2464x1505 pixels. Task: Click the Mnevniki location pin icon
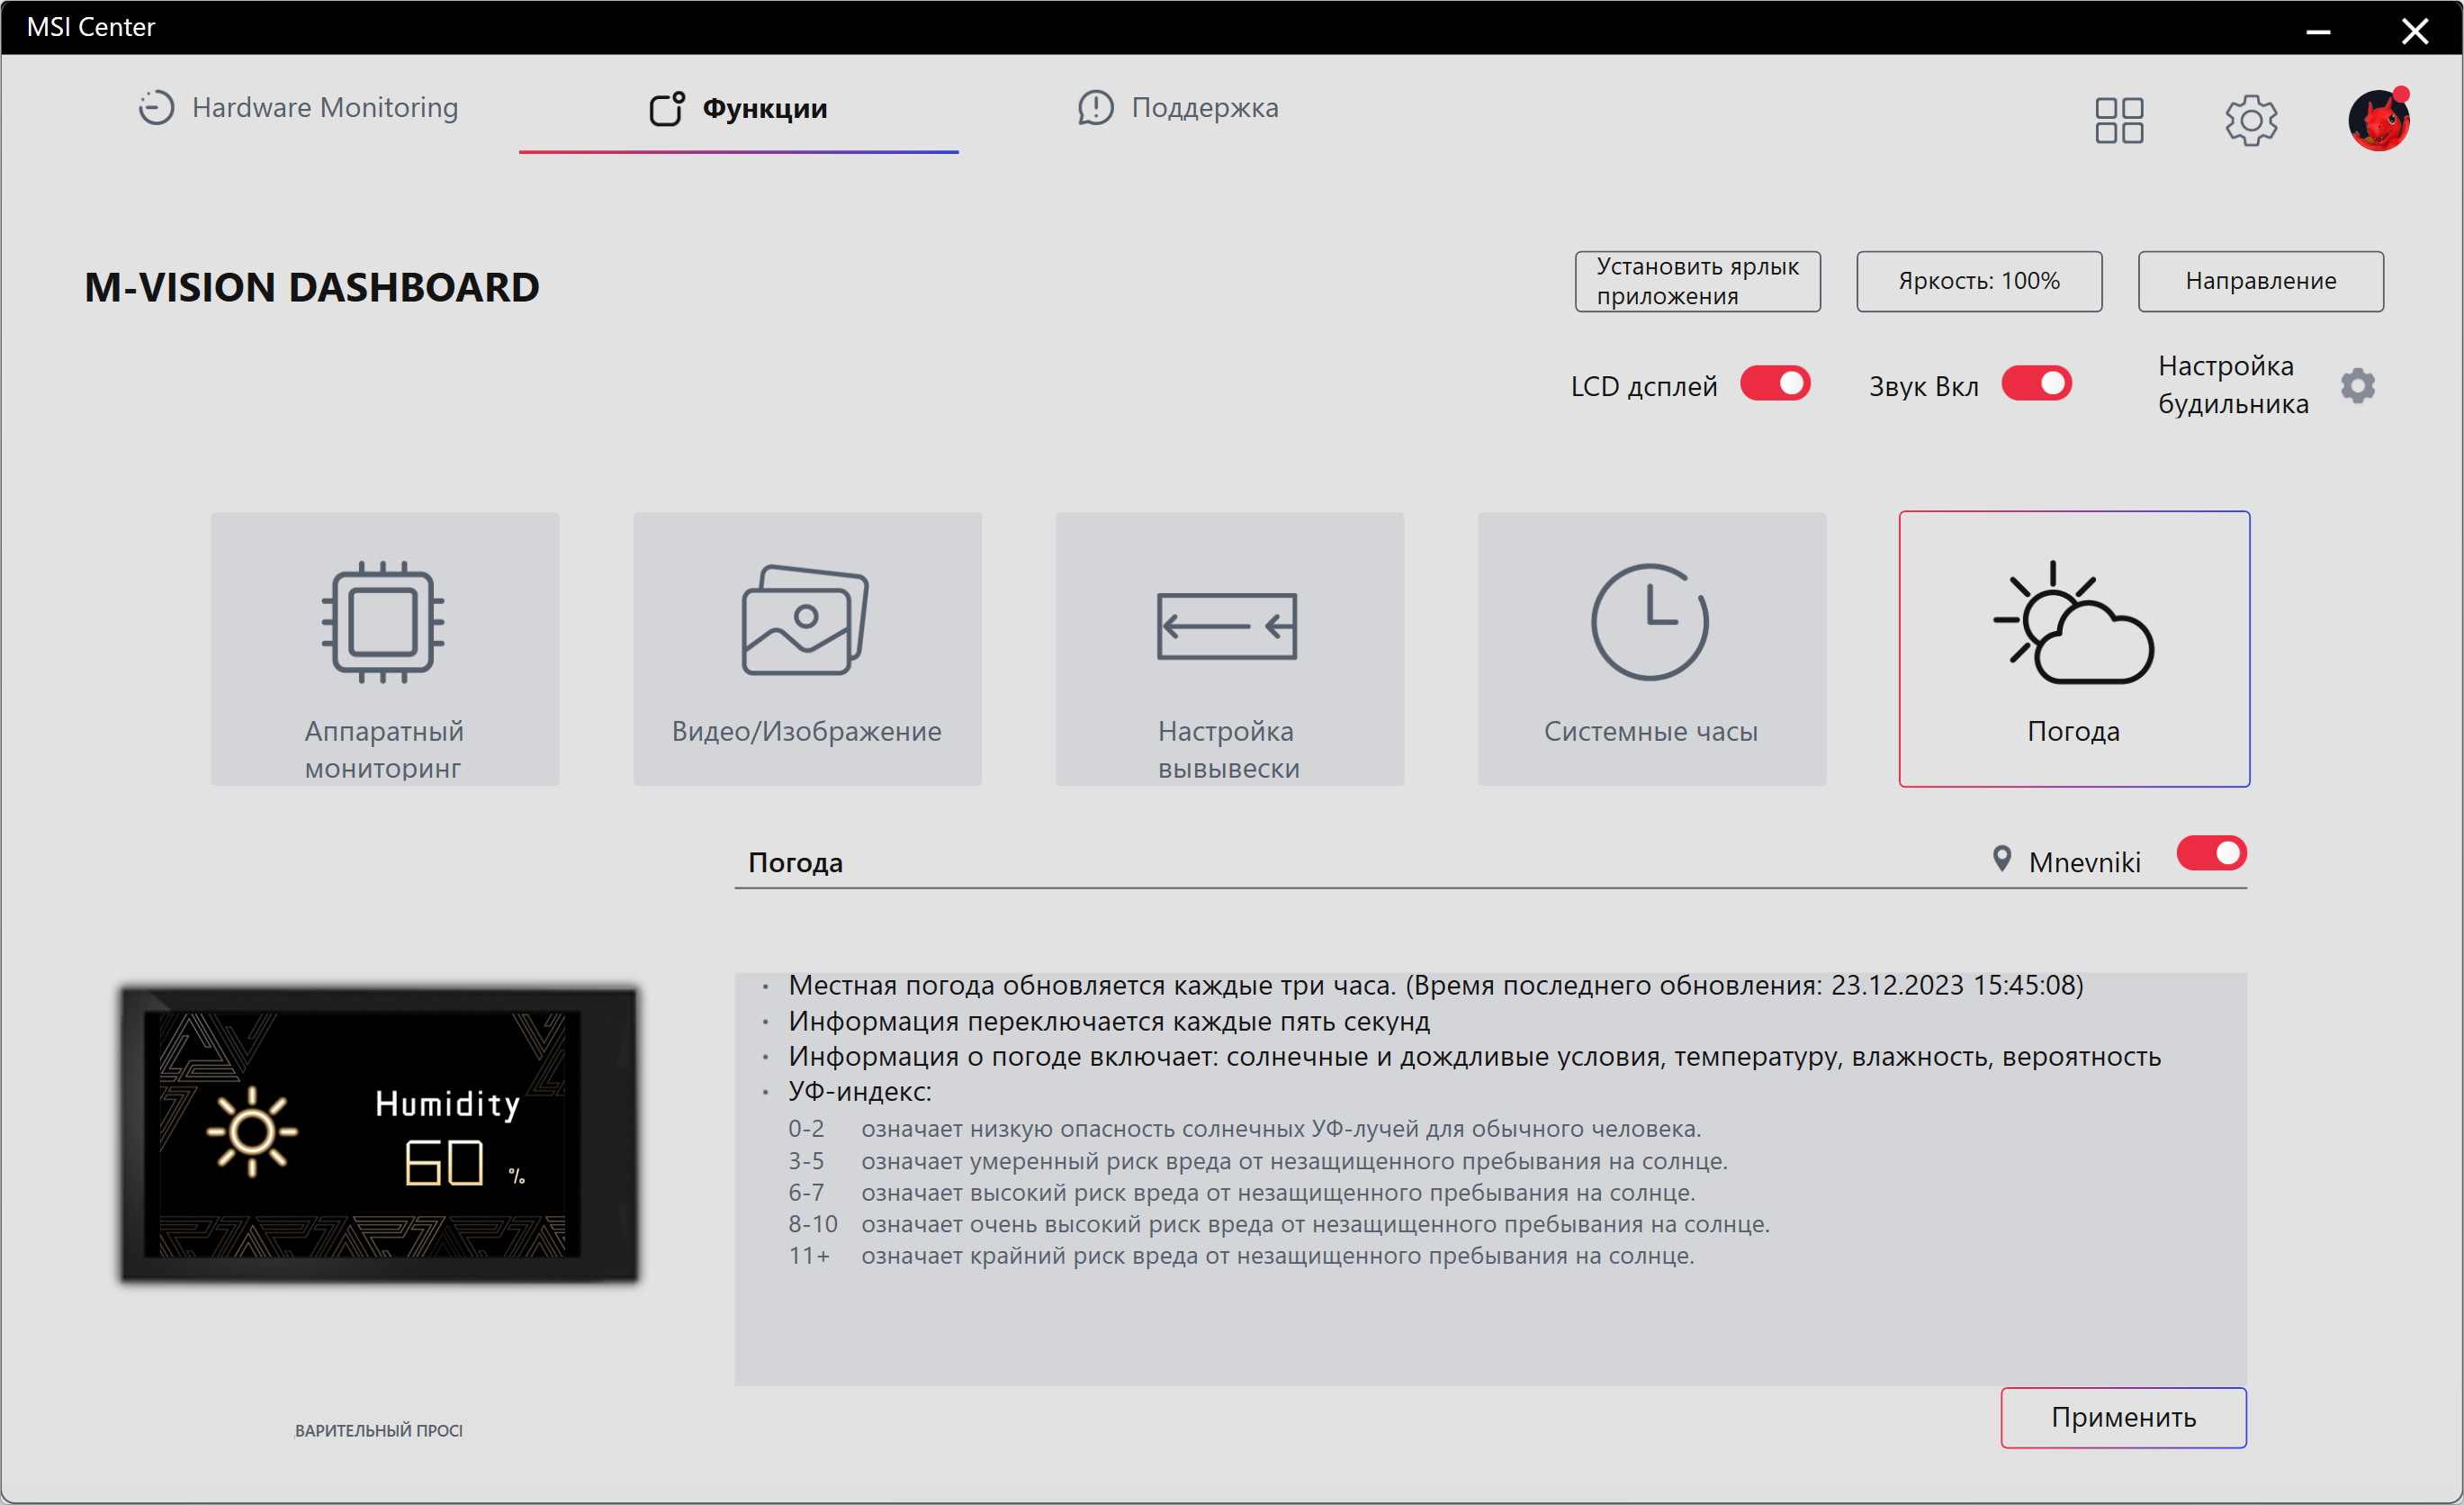2001,858
